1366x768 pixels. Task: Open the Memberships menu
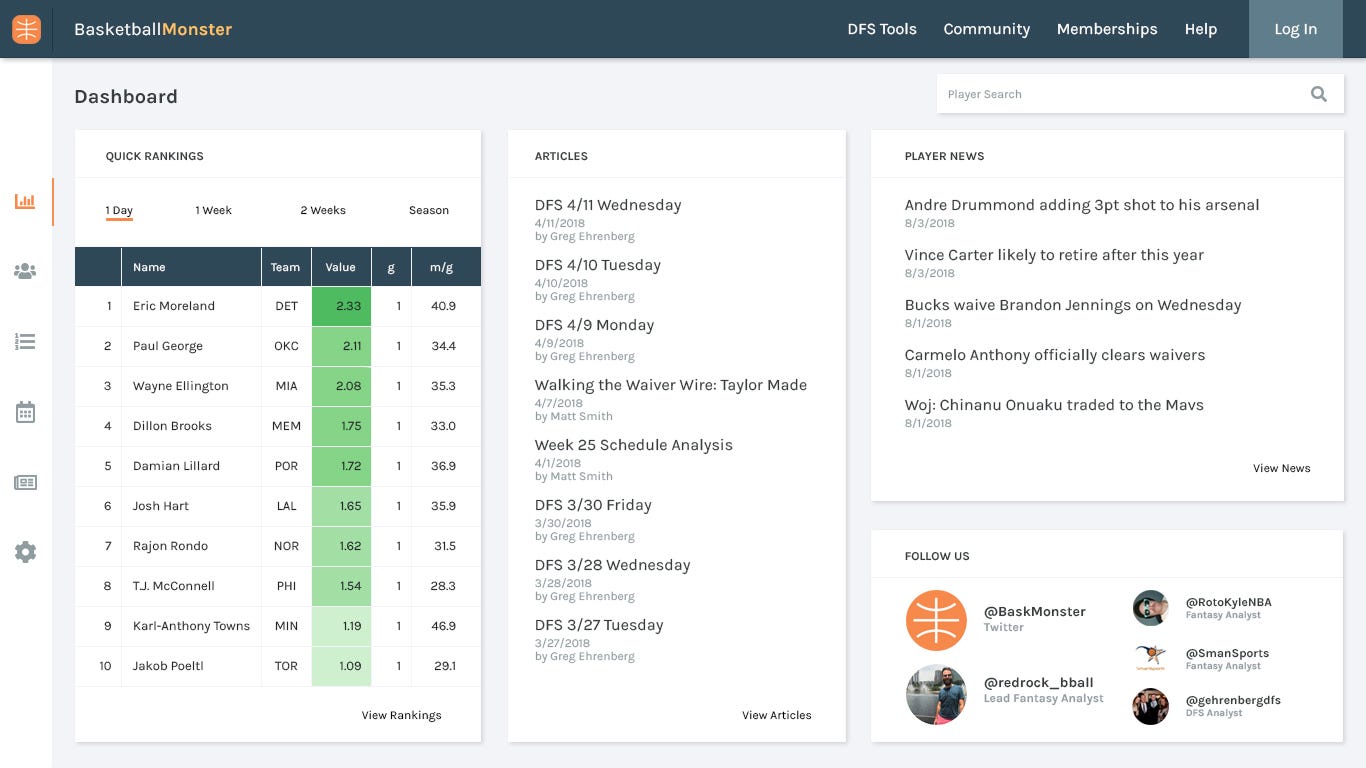pyautogui.click(x=1107, y=29)
